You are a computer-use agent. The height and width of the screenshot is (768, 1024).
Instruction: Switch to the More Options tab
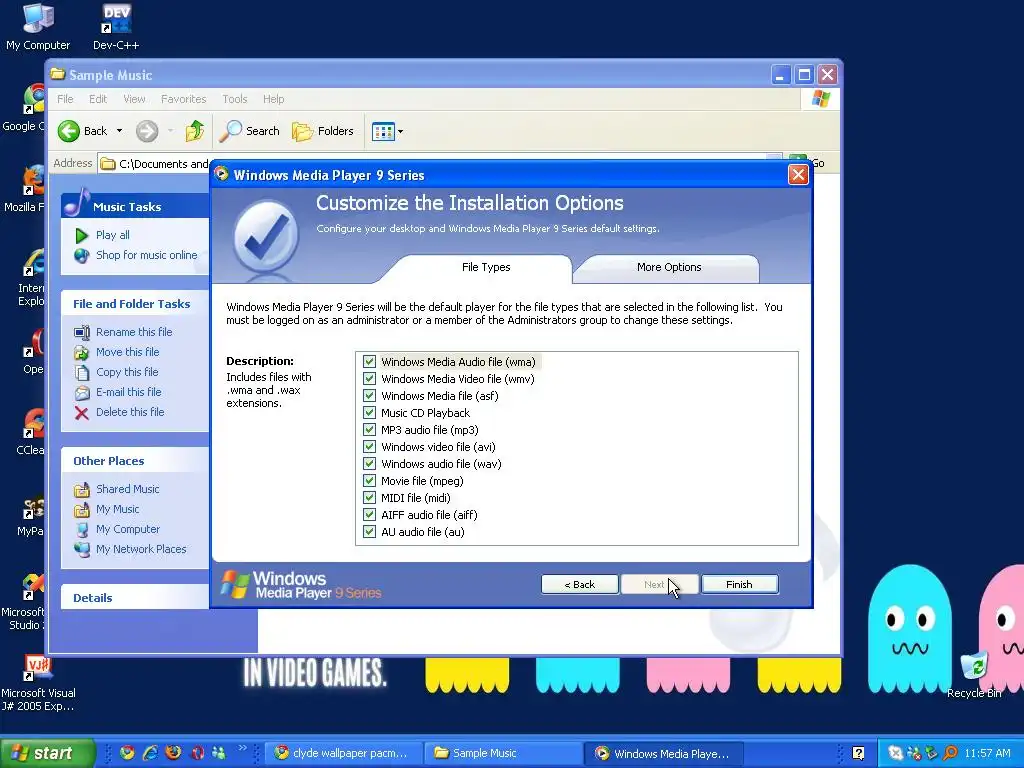tap(669, 268)
